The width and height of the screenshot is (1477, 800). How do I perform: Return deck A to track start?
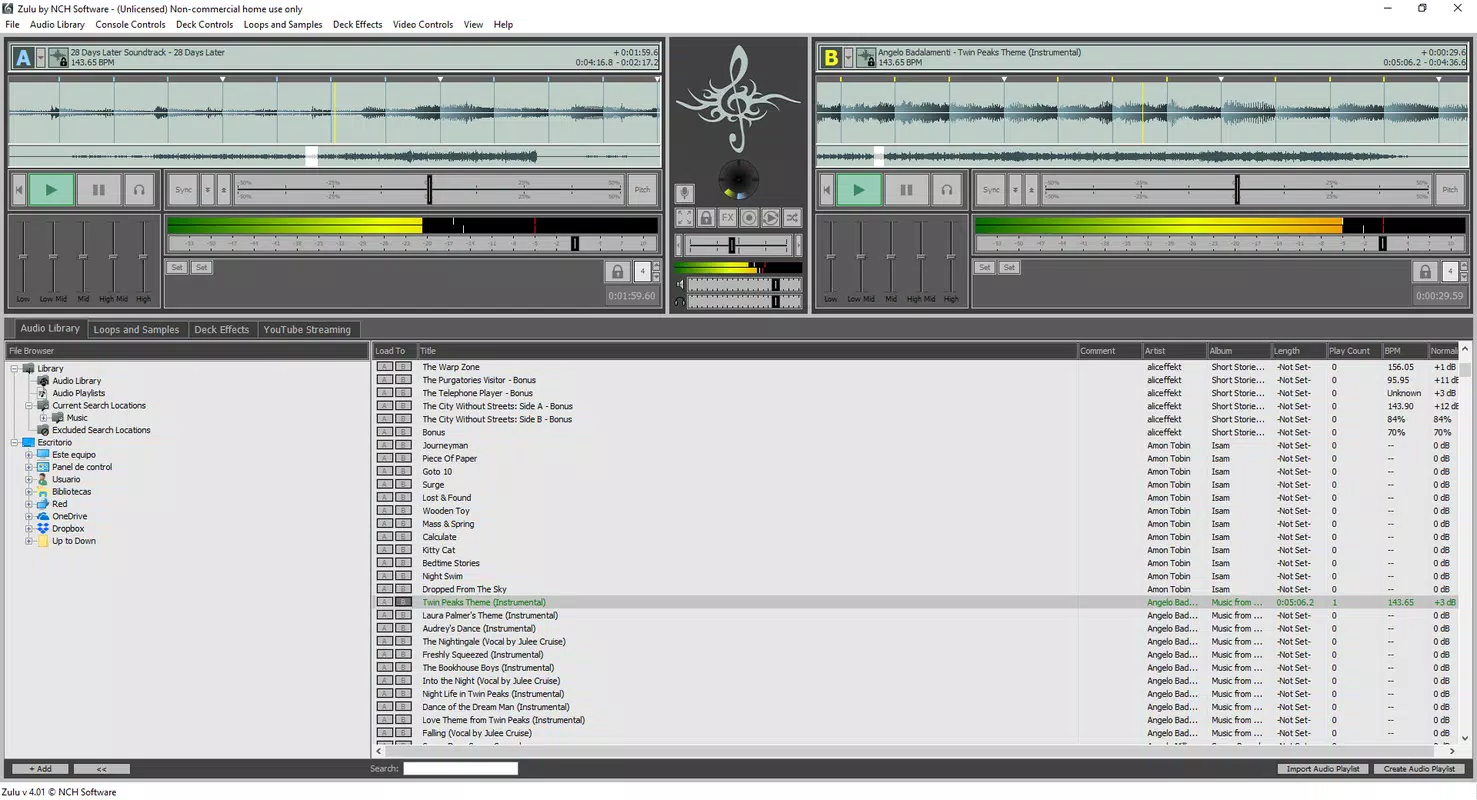click(18, 189)
